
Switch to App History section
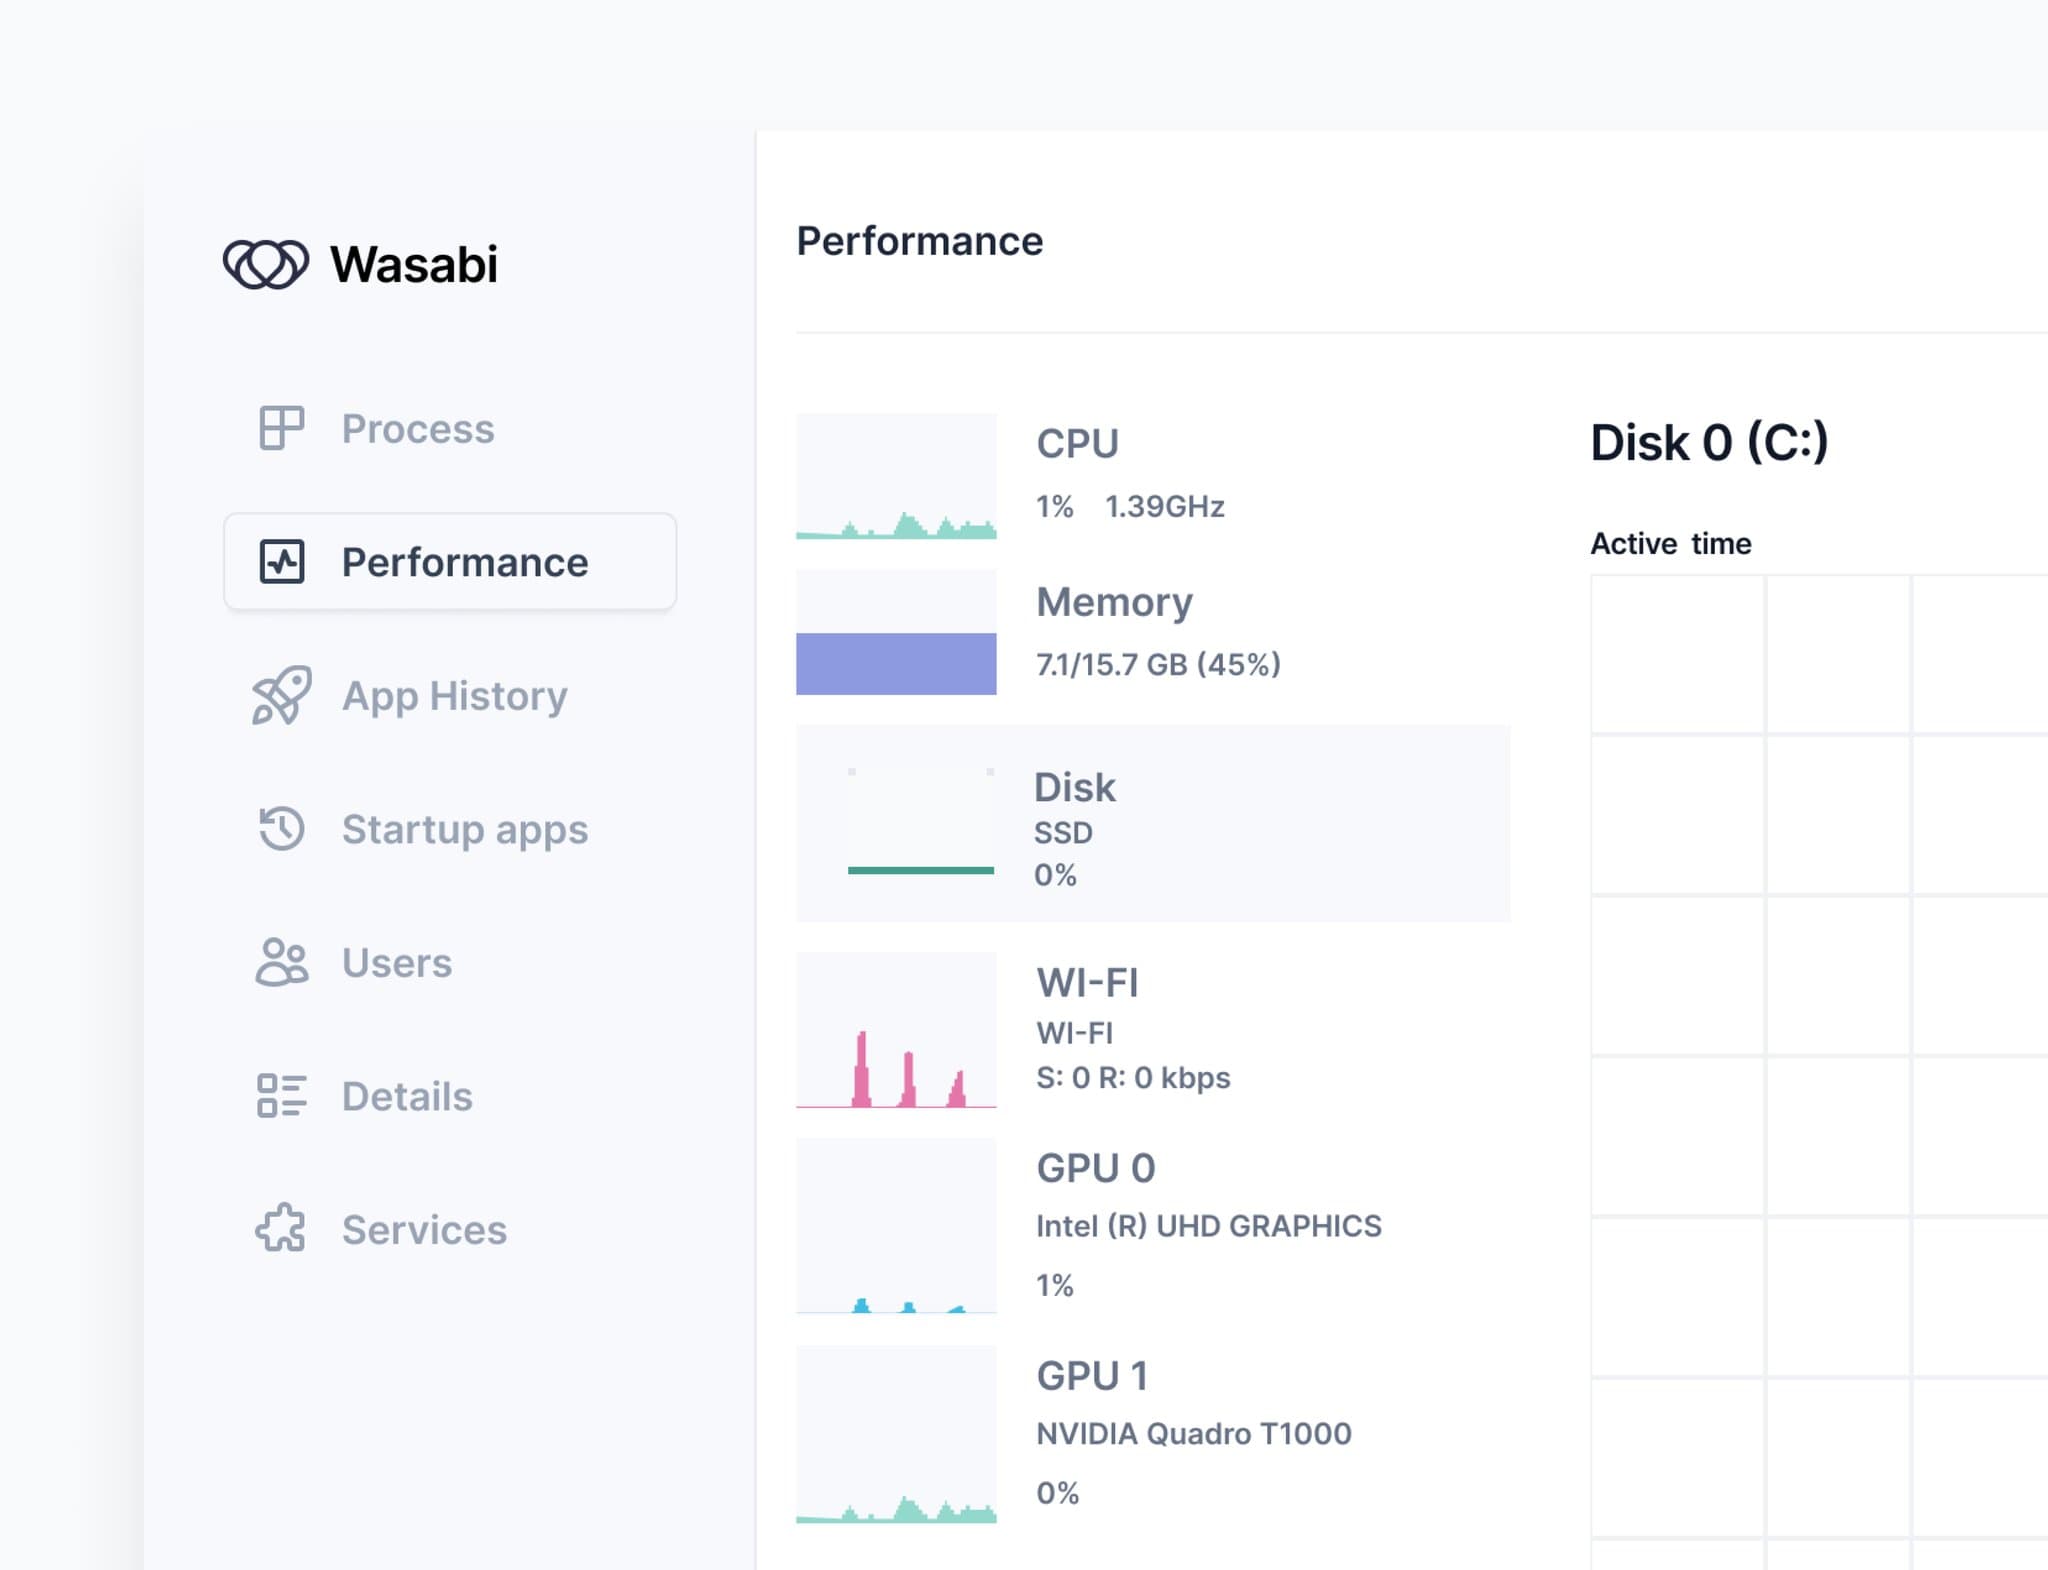[454, 695]
